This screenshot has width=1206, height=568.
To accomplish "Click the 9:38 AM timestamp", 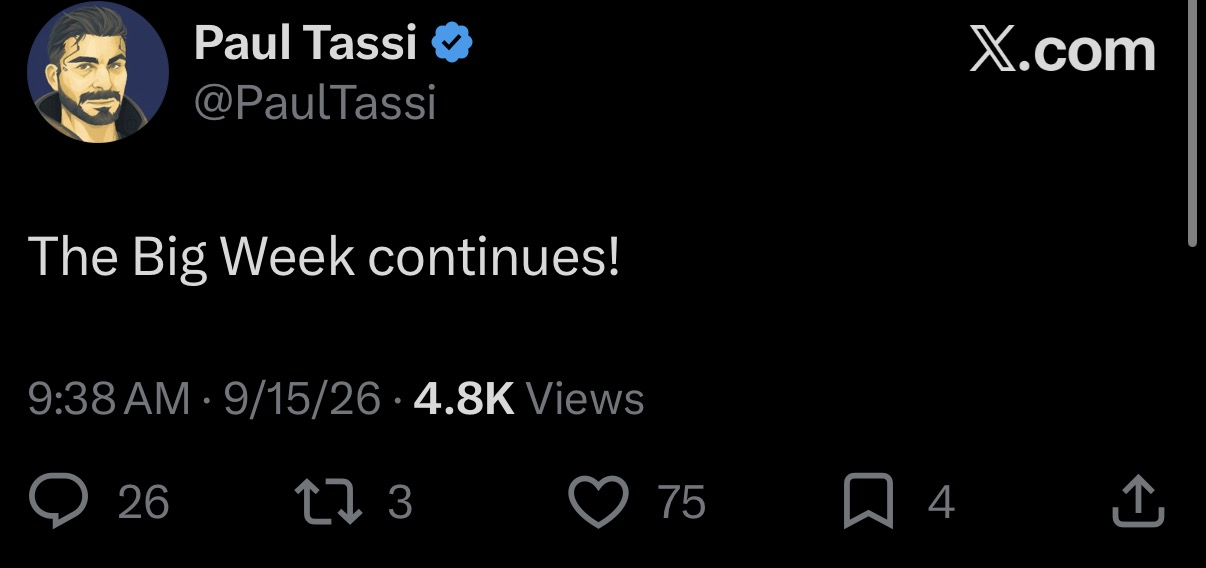I will point(109,399).
